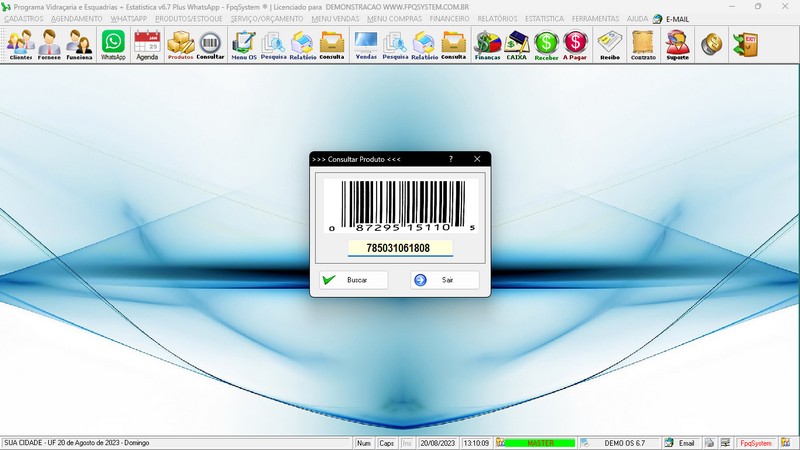Click the SUA CIDADE status bar text
This screenshot has width=800, height=450.
(77, 443)
